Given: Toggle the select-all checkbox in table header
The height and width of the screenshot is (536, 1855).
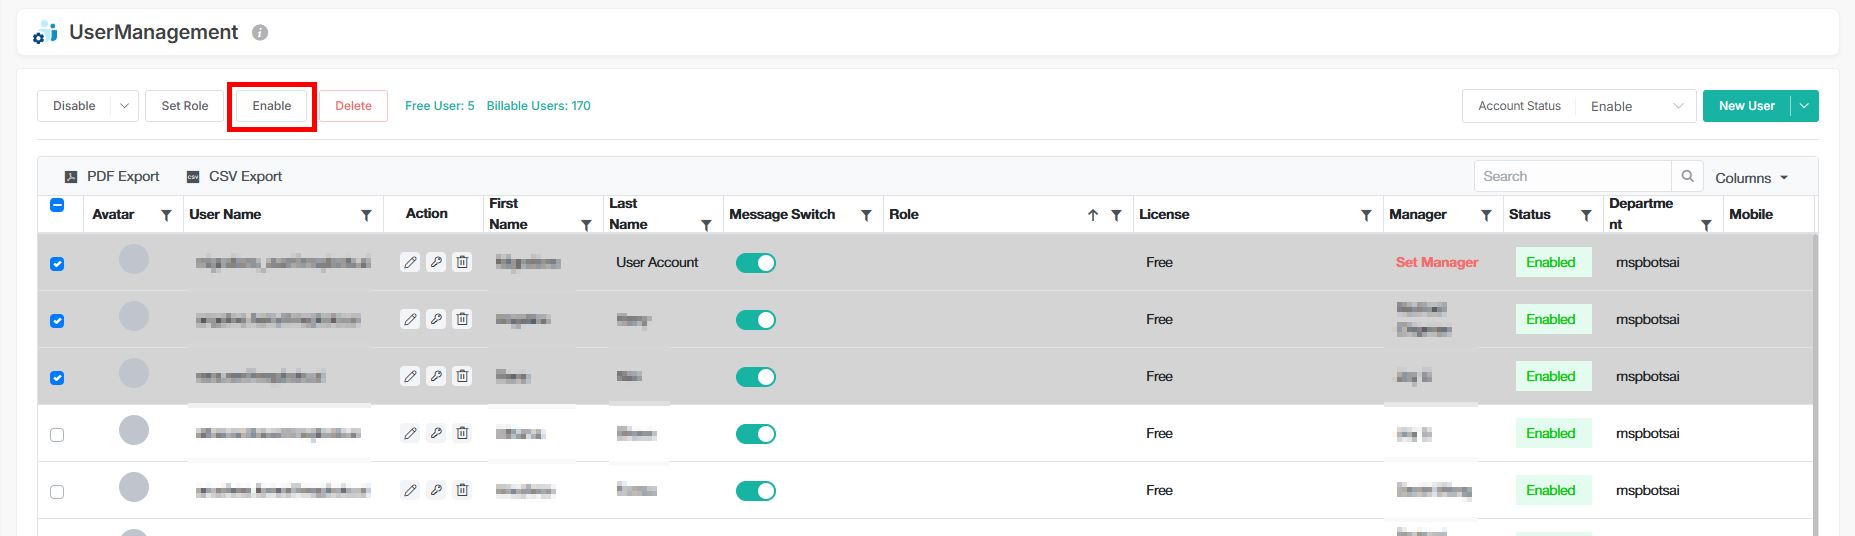Looking at the screenshot, I should 57,205.
